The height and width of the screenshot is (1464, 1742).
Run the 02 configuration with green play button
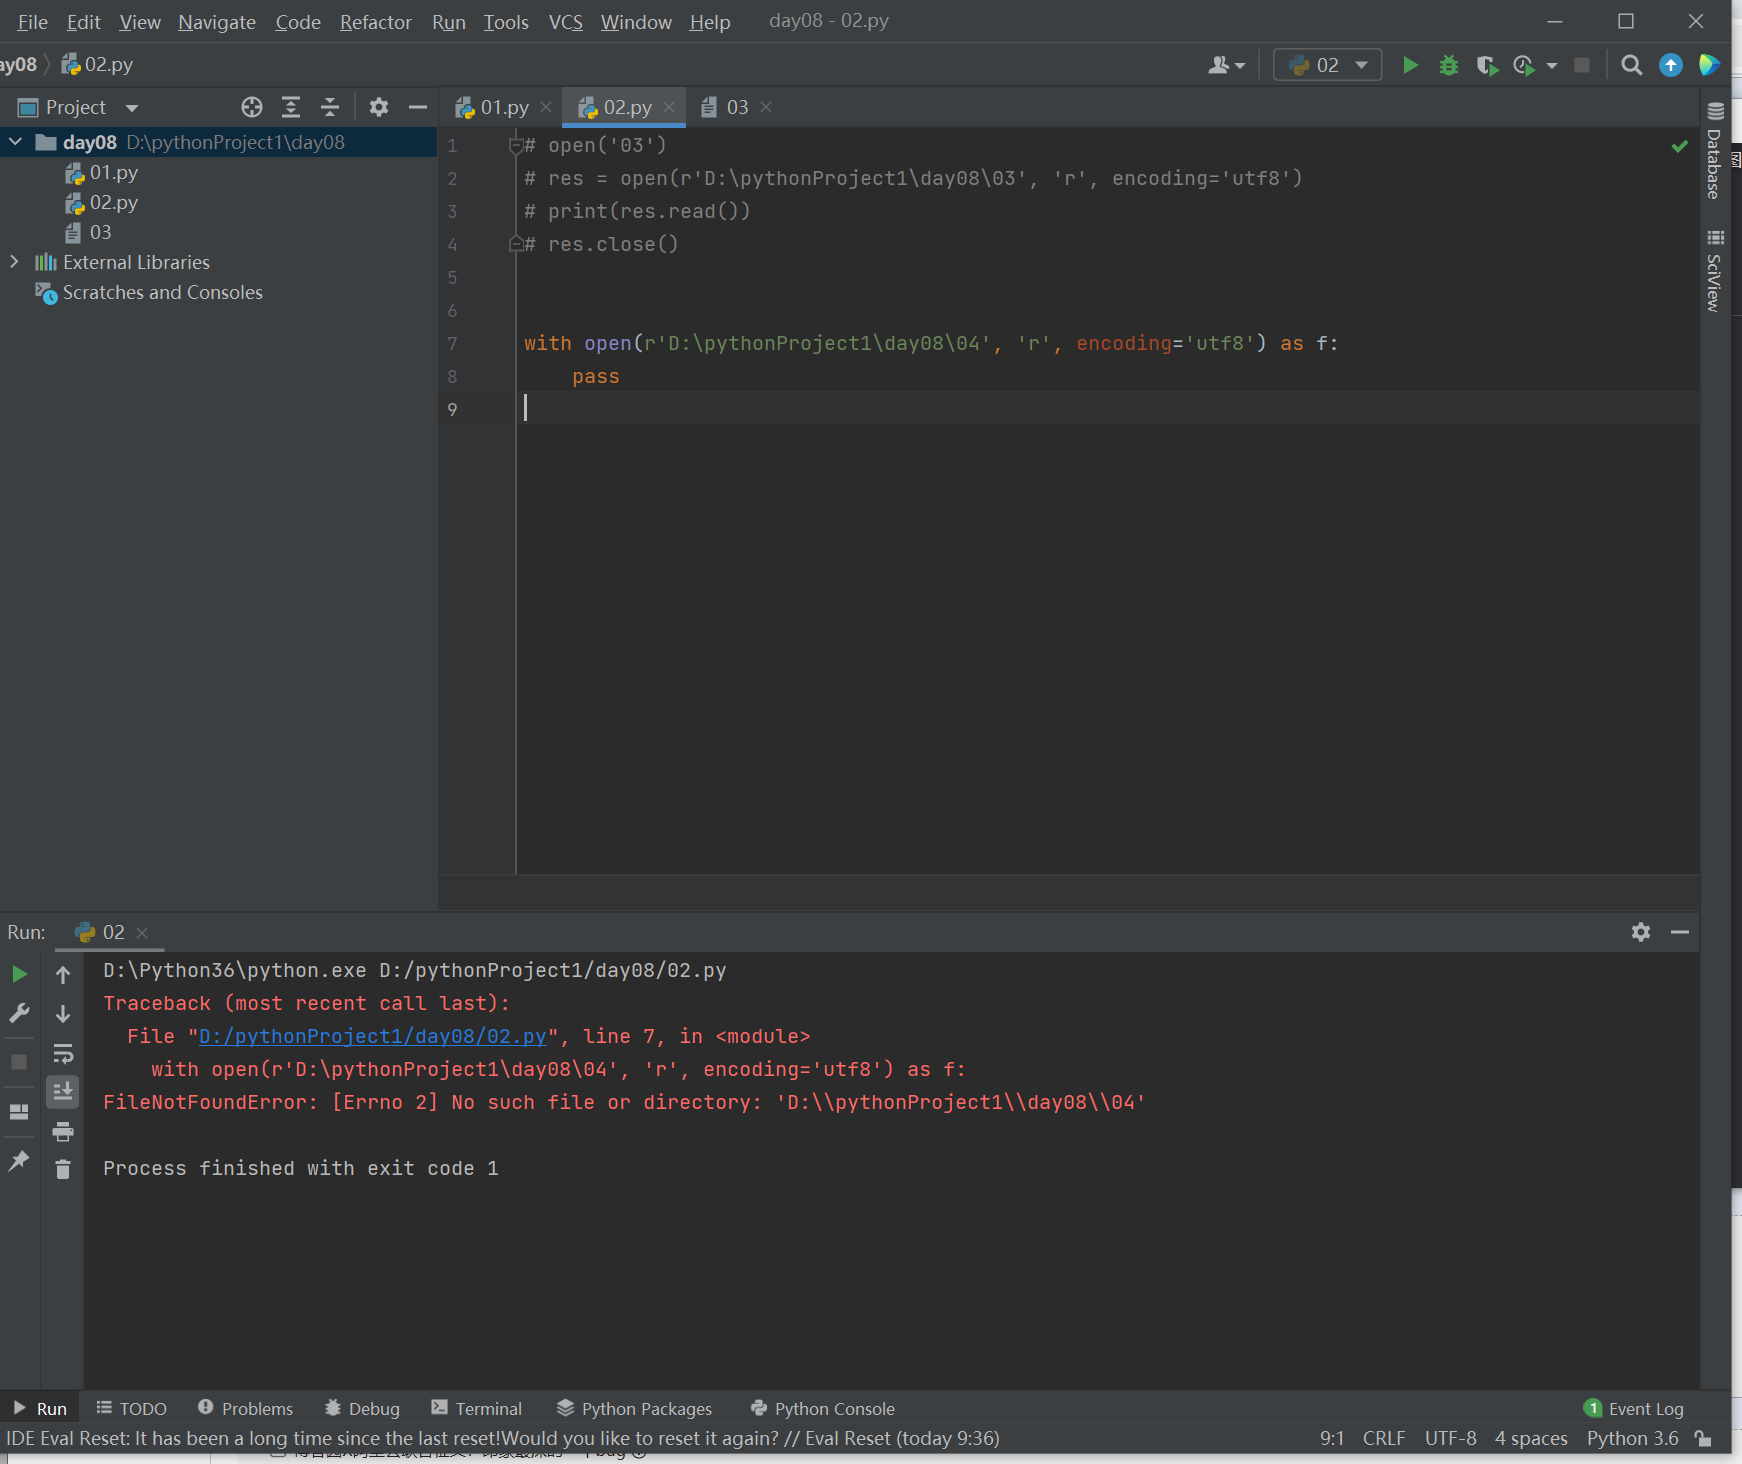pyautogui.click(x=1410, y=65)
